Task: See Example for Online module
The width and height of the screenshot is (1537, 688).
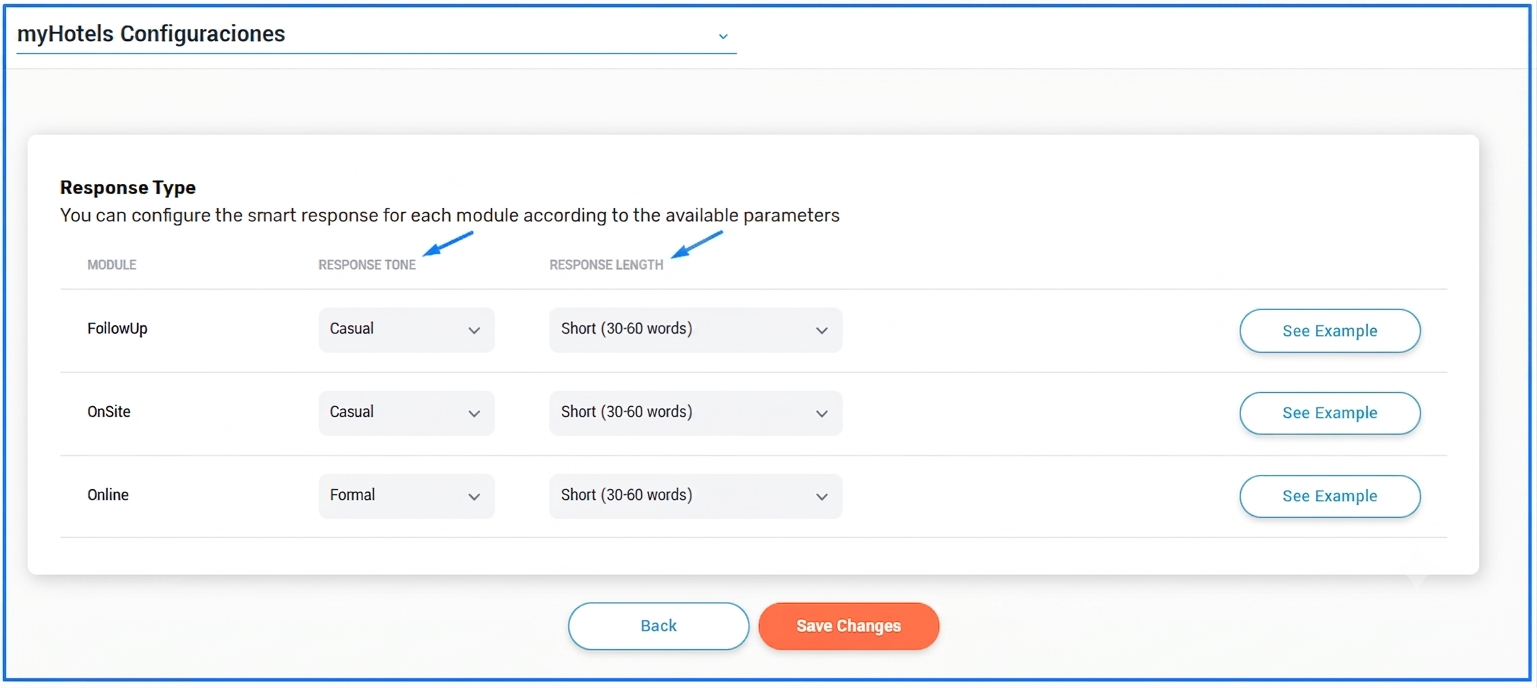Action: pos(1330,496)
